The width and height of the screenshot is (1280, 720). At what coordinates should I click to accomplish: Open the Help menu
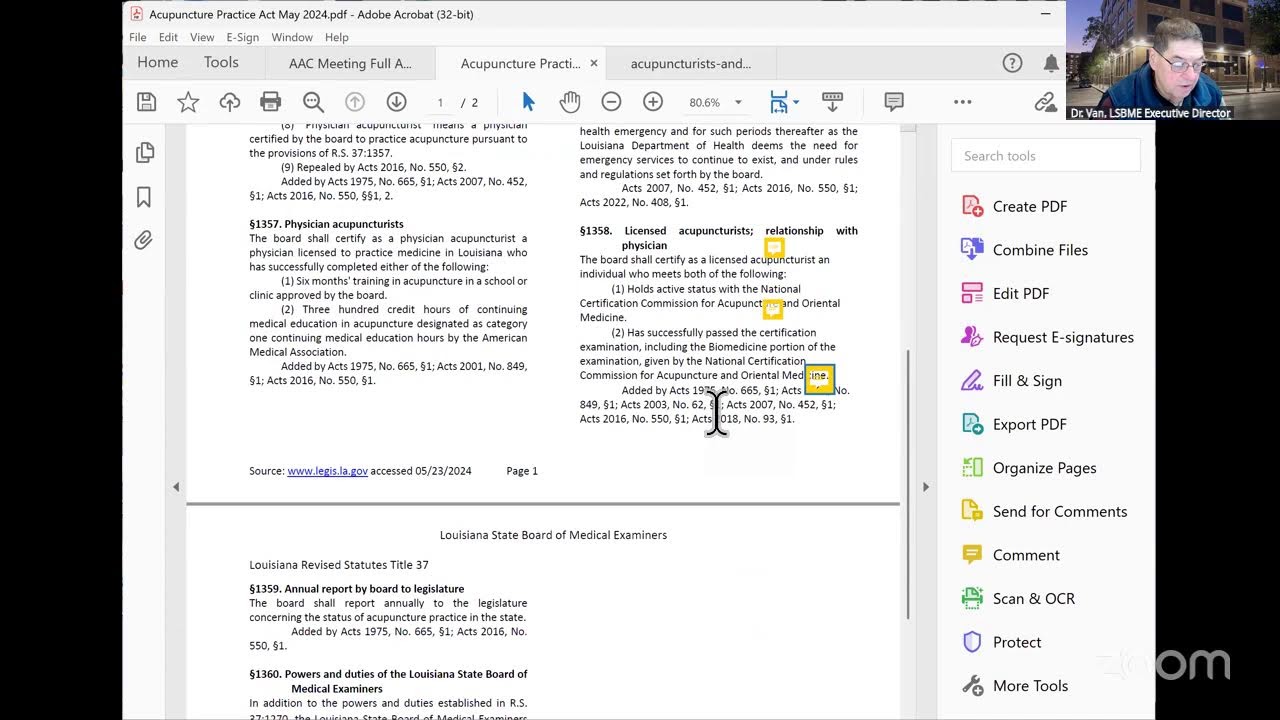(337, 37)
